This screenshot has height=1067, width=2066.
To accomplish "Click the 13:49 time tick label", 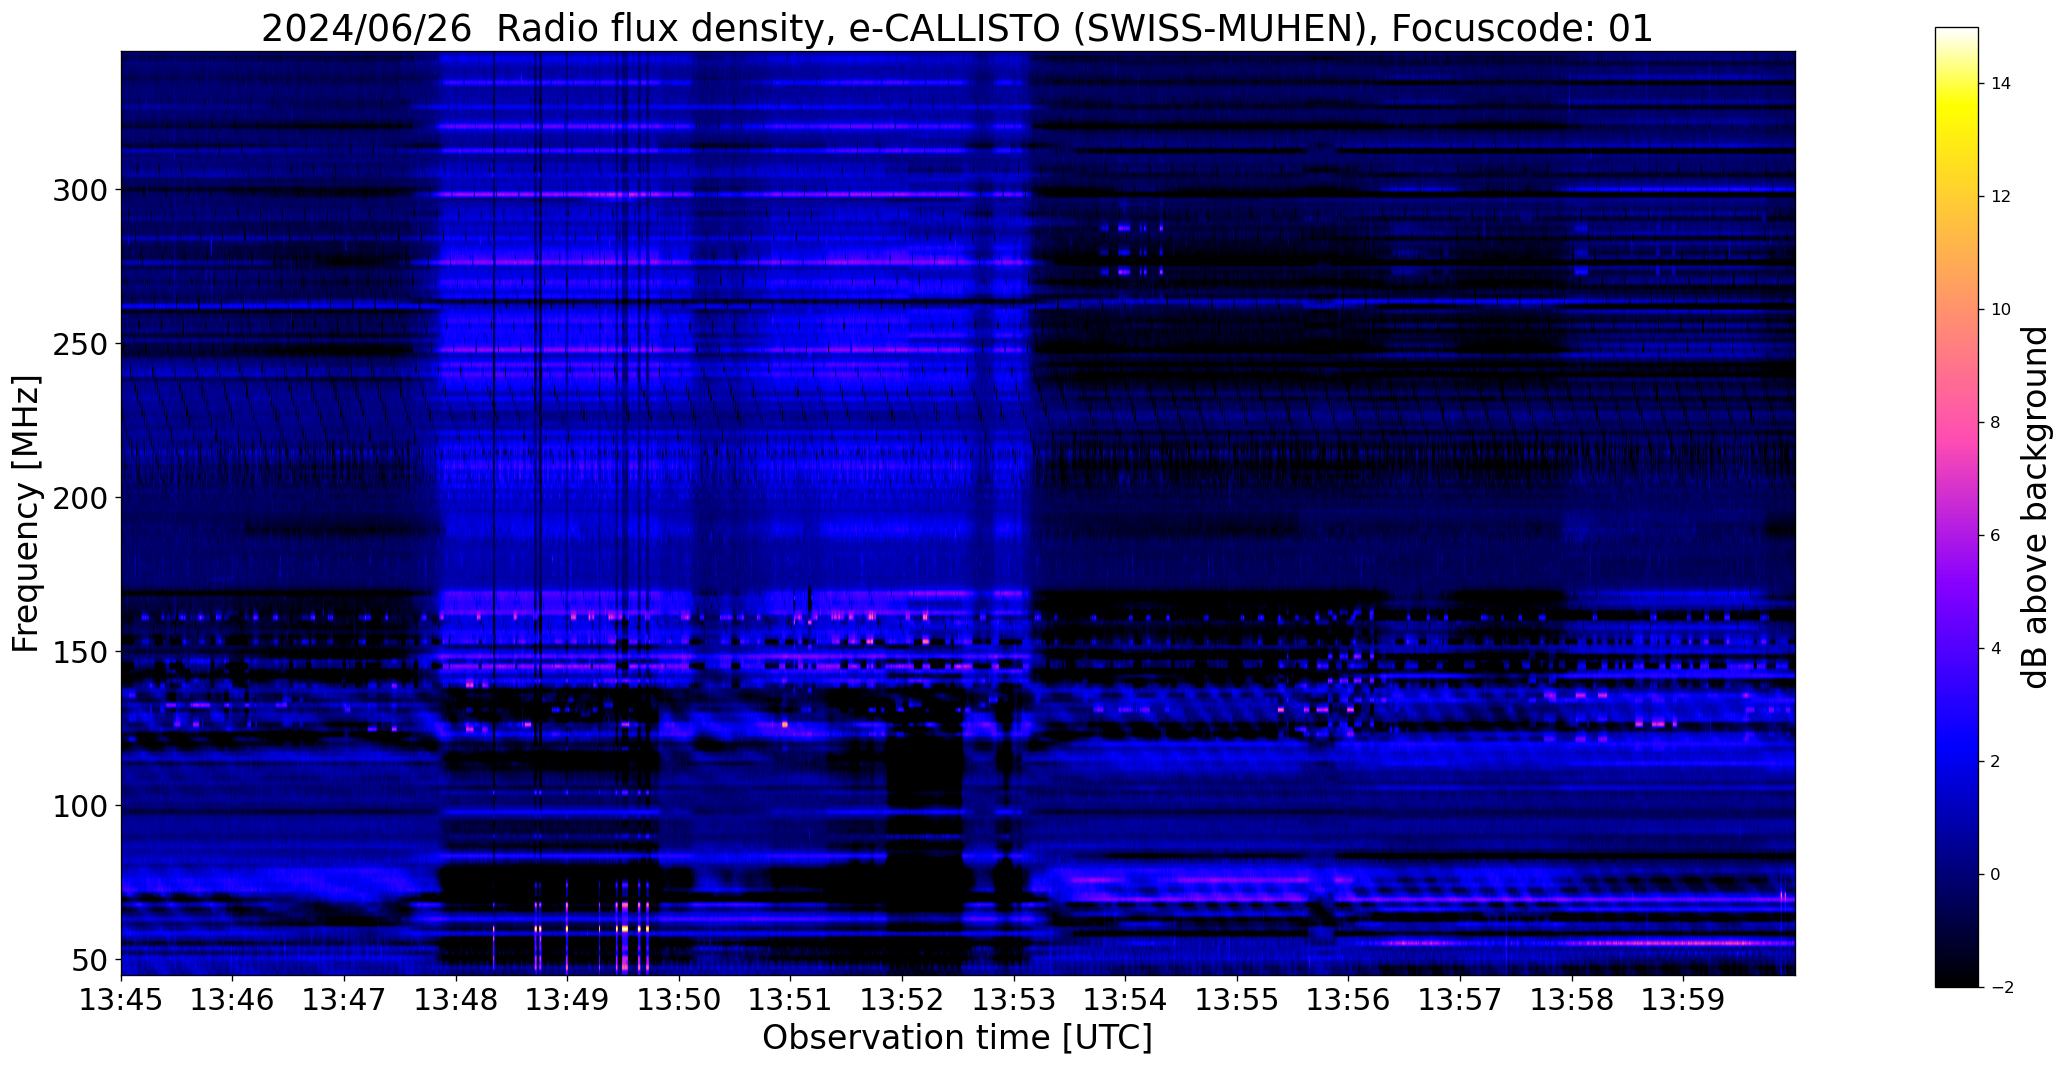I will click(x=567, y=999).
